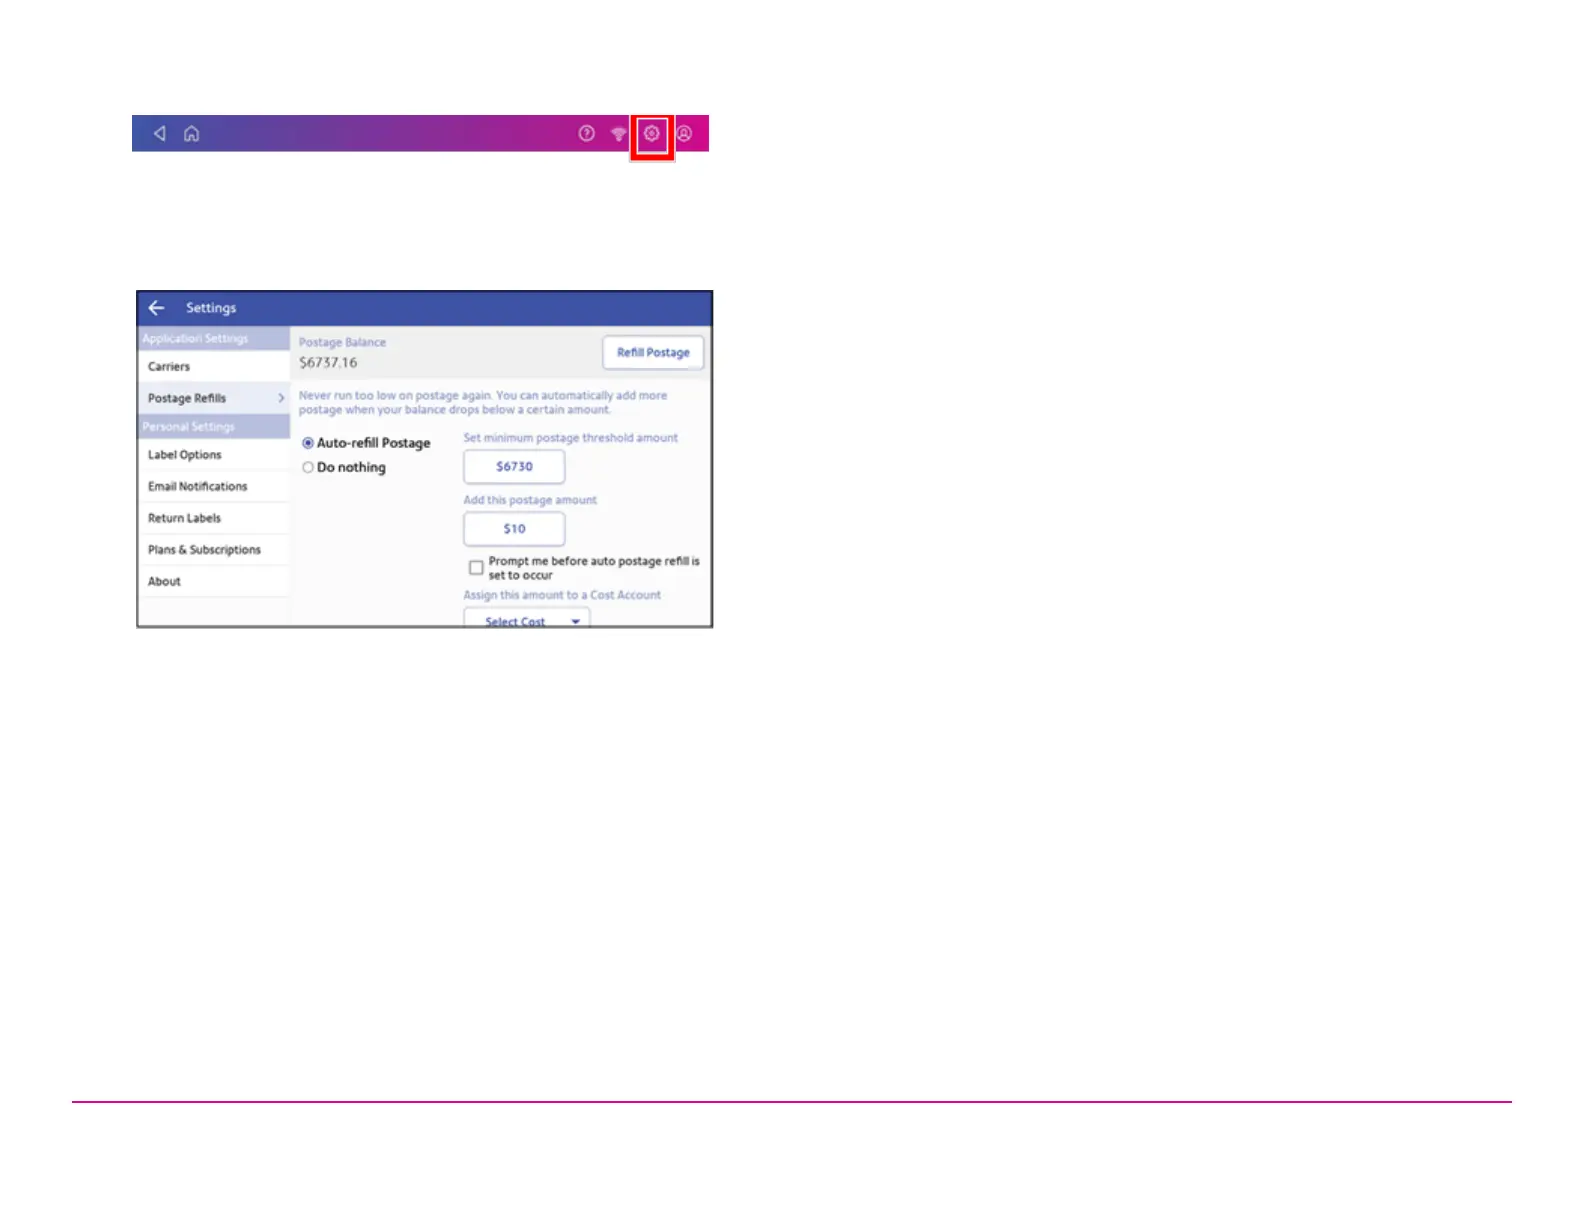Open the settings gear icon
Screen dimensions: 1584x1224
click(x=652, y=133)
